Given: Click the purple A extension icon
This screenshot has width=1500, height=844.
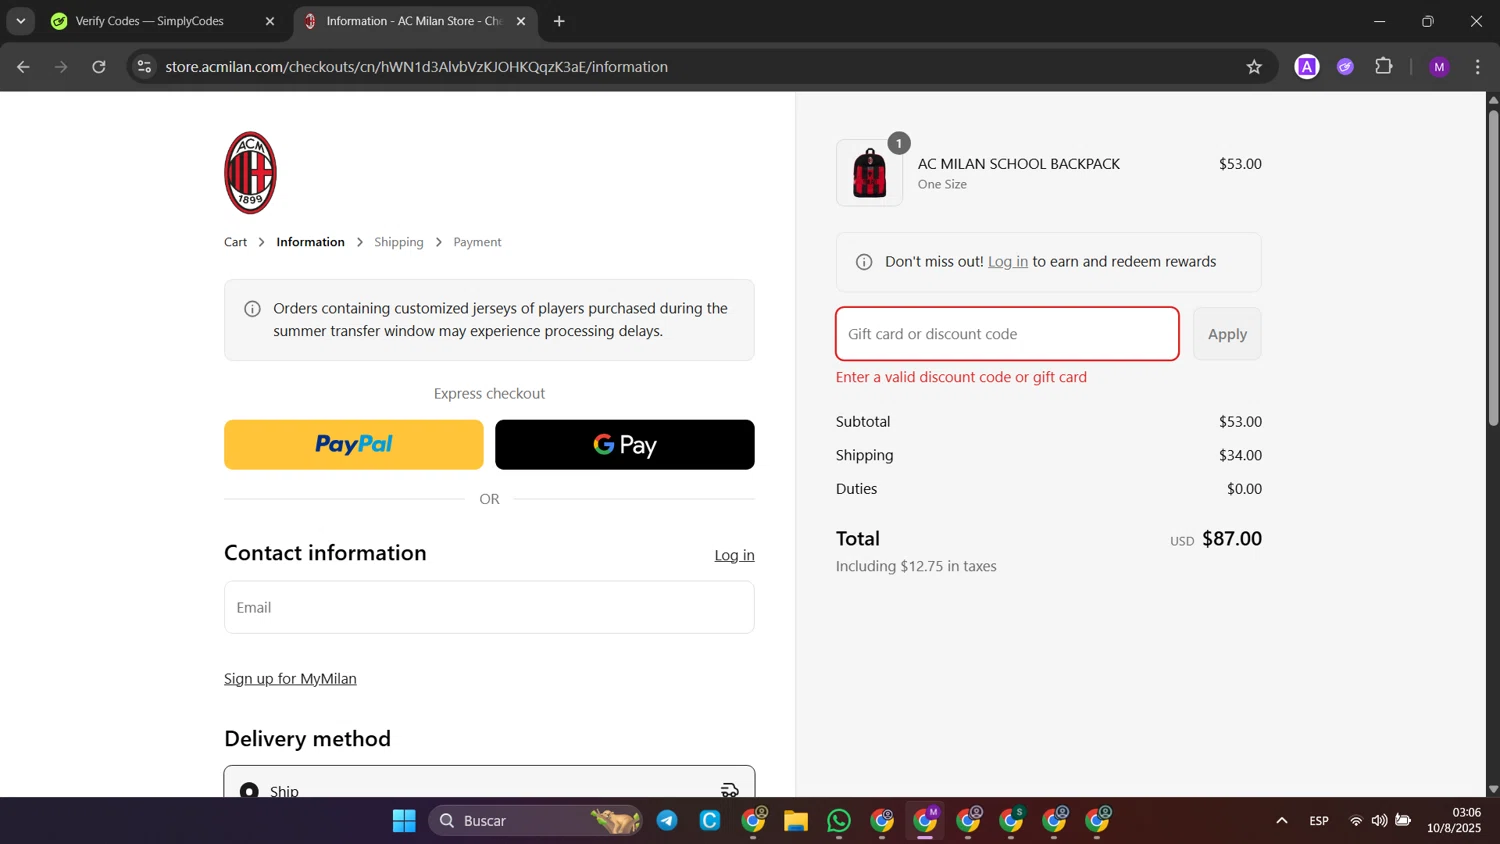Looking at the screenshot, I should coord(1307,67).
